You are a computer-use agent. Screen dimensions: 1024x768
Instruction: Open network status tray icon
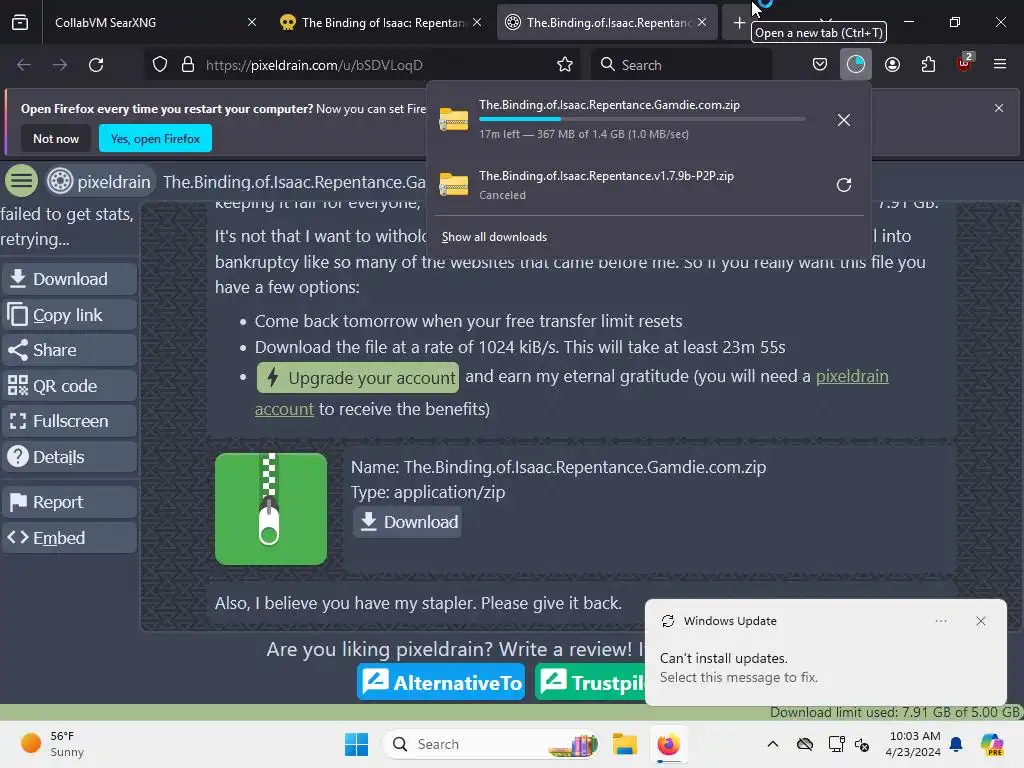pos(837,744)
